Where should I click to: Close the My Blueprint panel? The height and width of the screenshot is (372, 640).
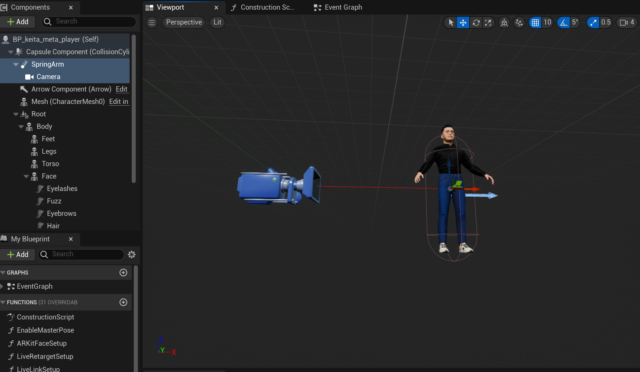pyautogui.click(x=71, y=239)
